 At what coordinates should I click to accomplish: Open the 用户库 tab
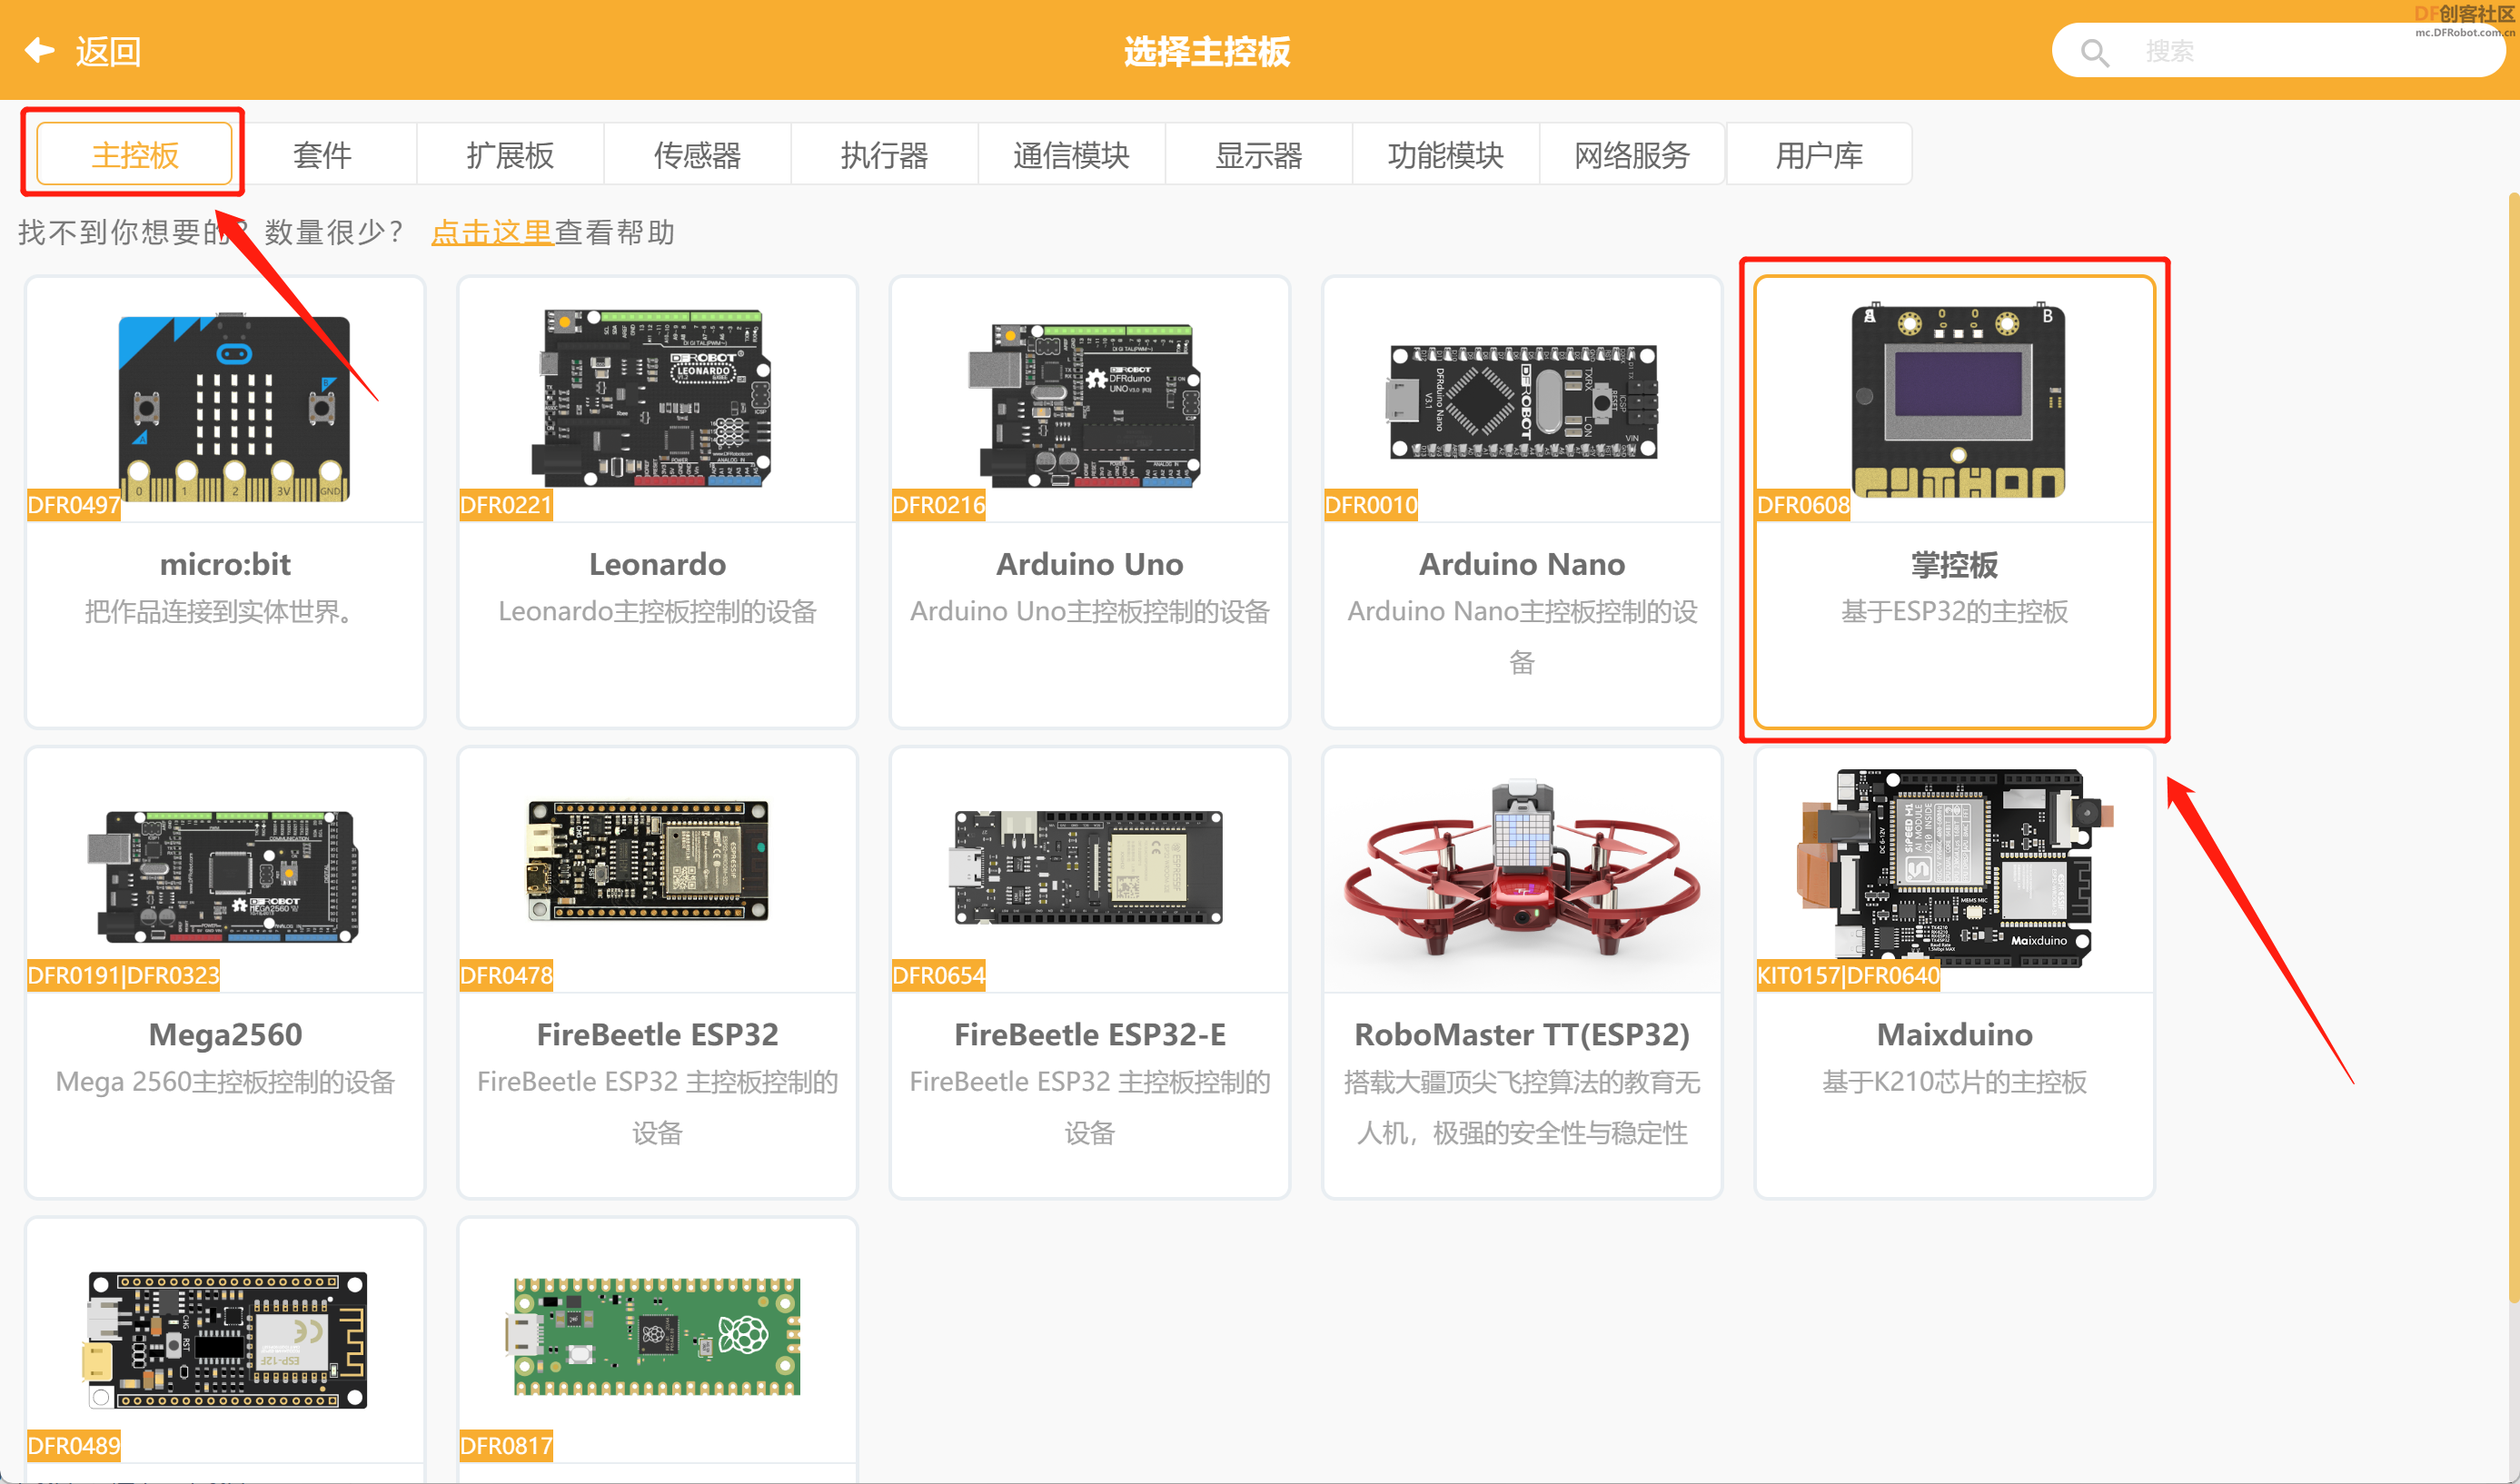pos(1819,155)
